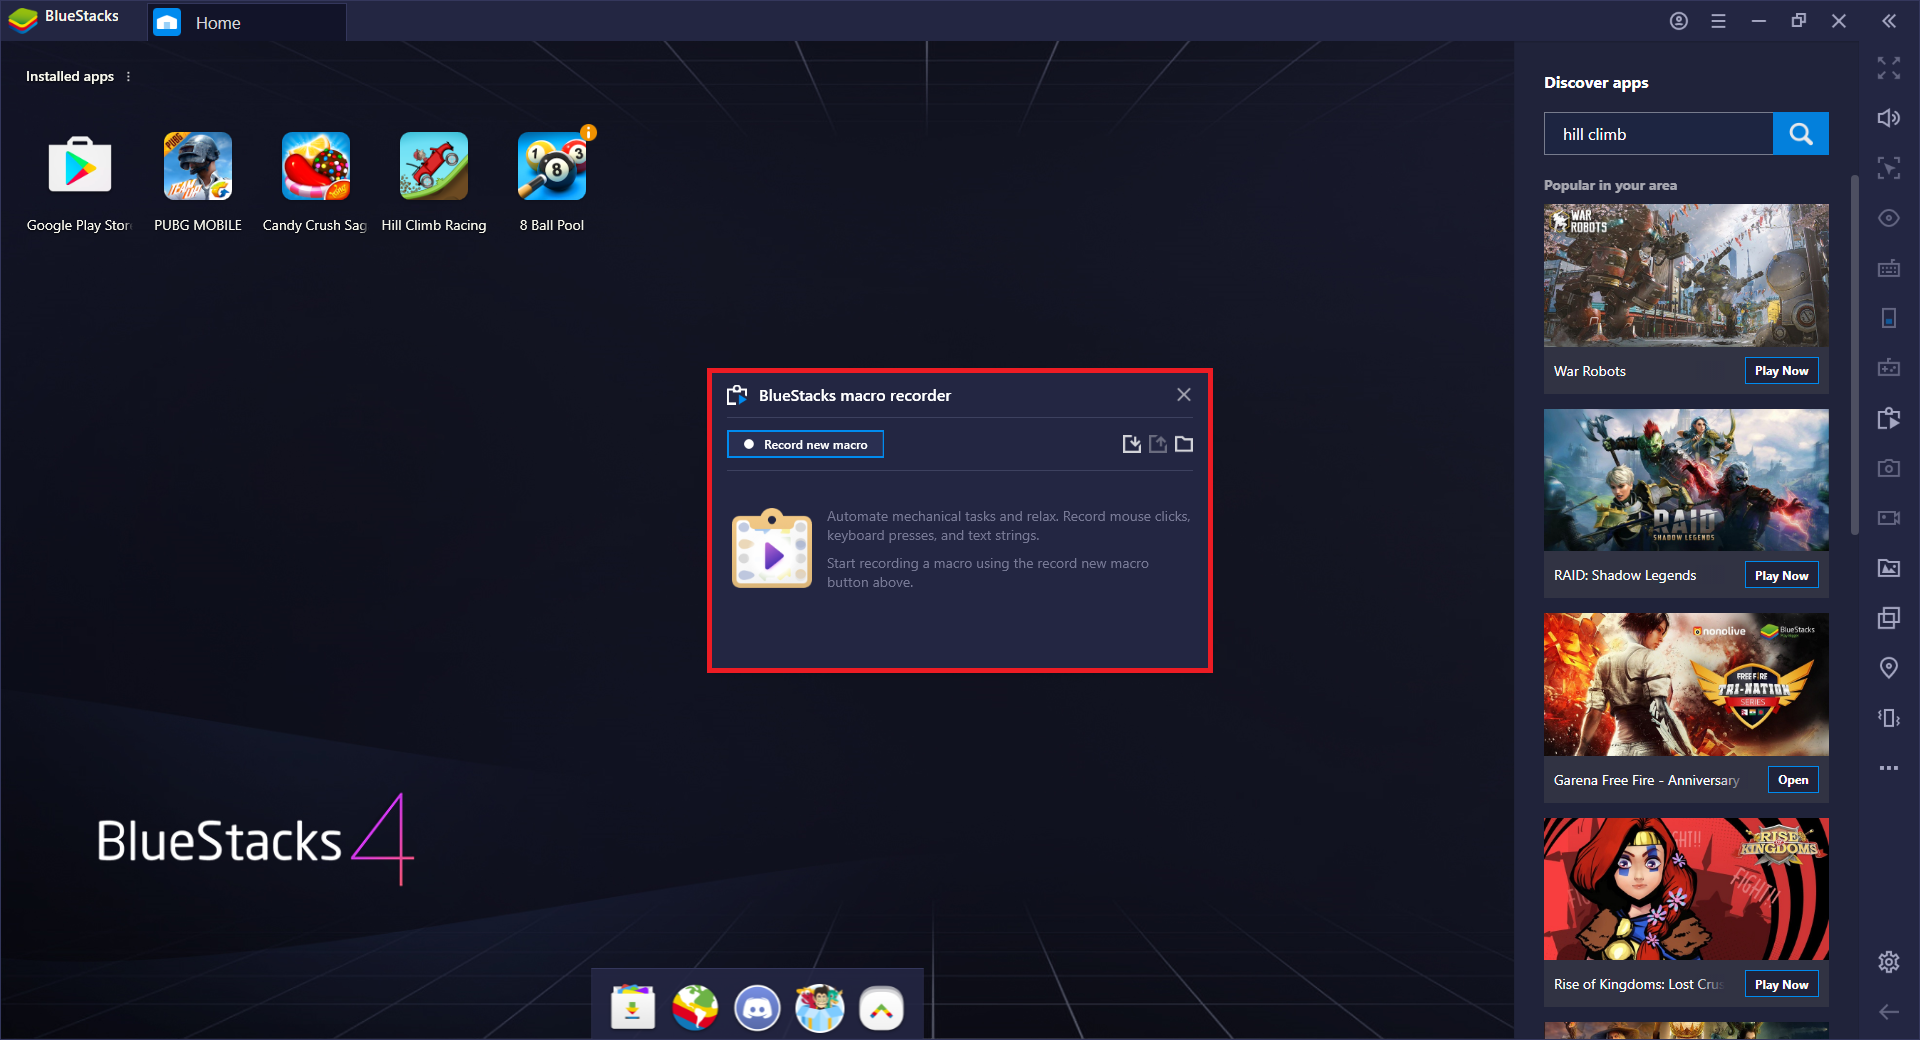Click Play Now for War Robots
The image size is (1920, 1040).
1782,371
